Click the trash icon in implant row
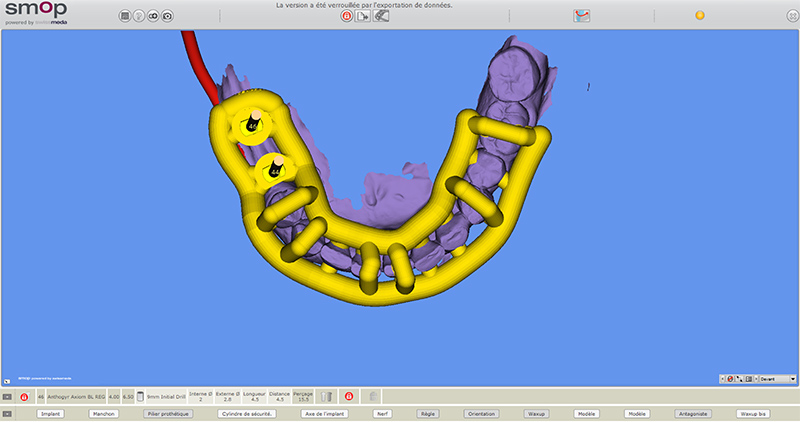 click(x=327, y=397)
